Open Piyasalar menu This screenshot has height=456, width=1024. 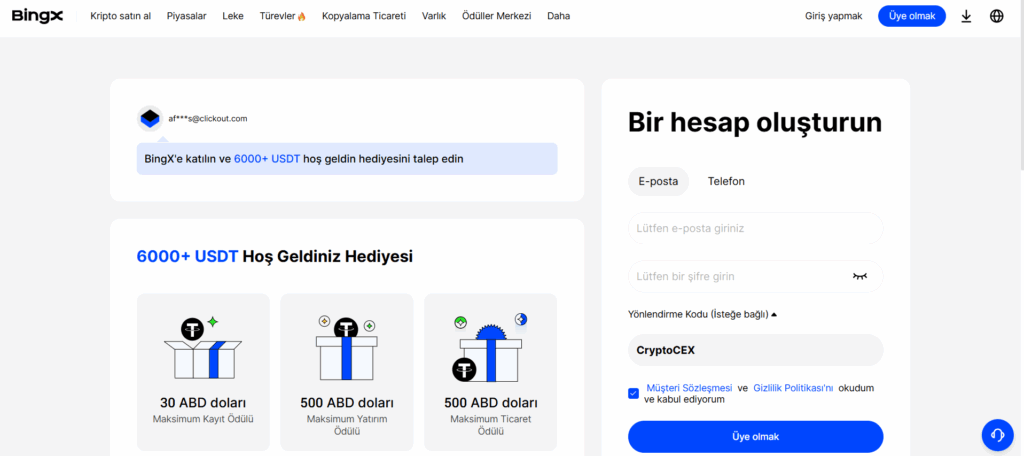point(187,16)
